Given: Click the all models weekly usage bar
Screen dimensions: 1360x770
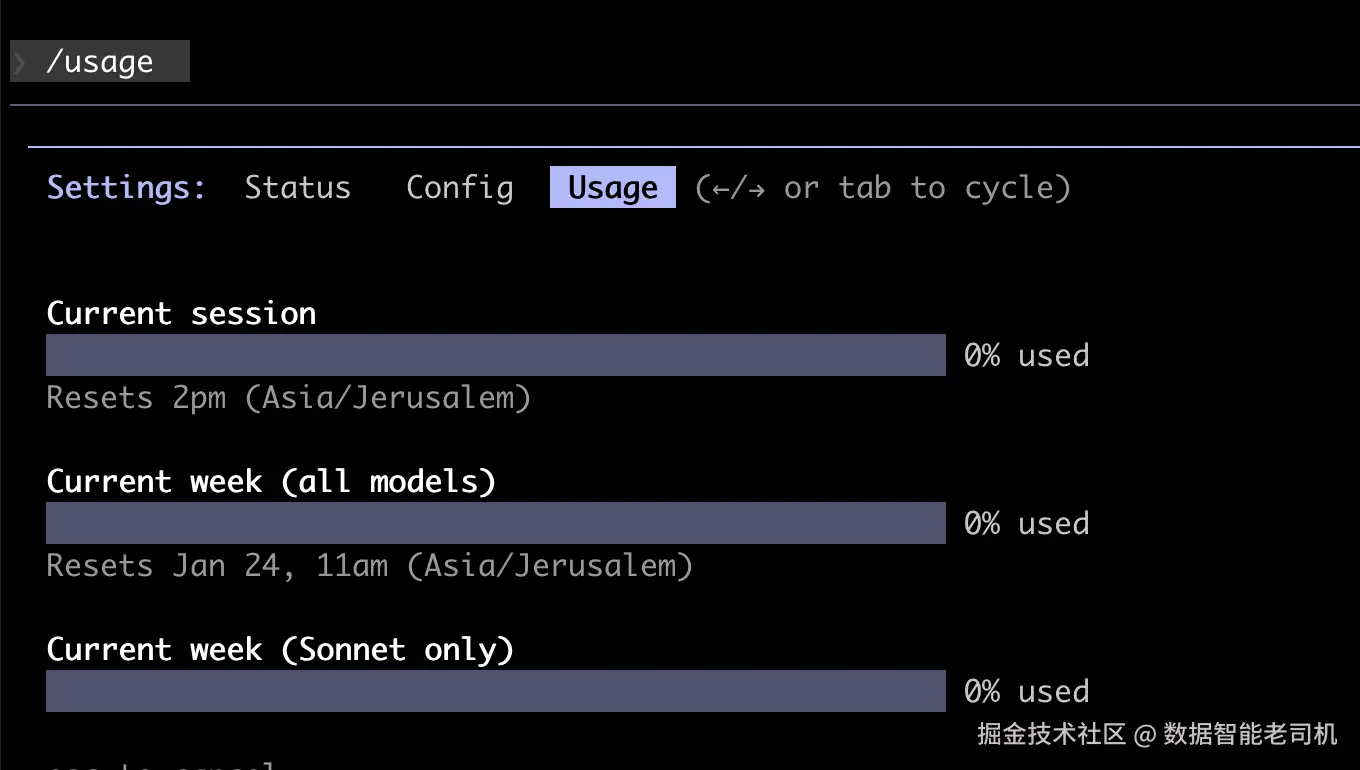Looking at the screenshot, I should [x=495, y=523].
